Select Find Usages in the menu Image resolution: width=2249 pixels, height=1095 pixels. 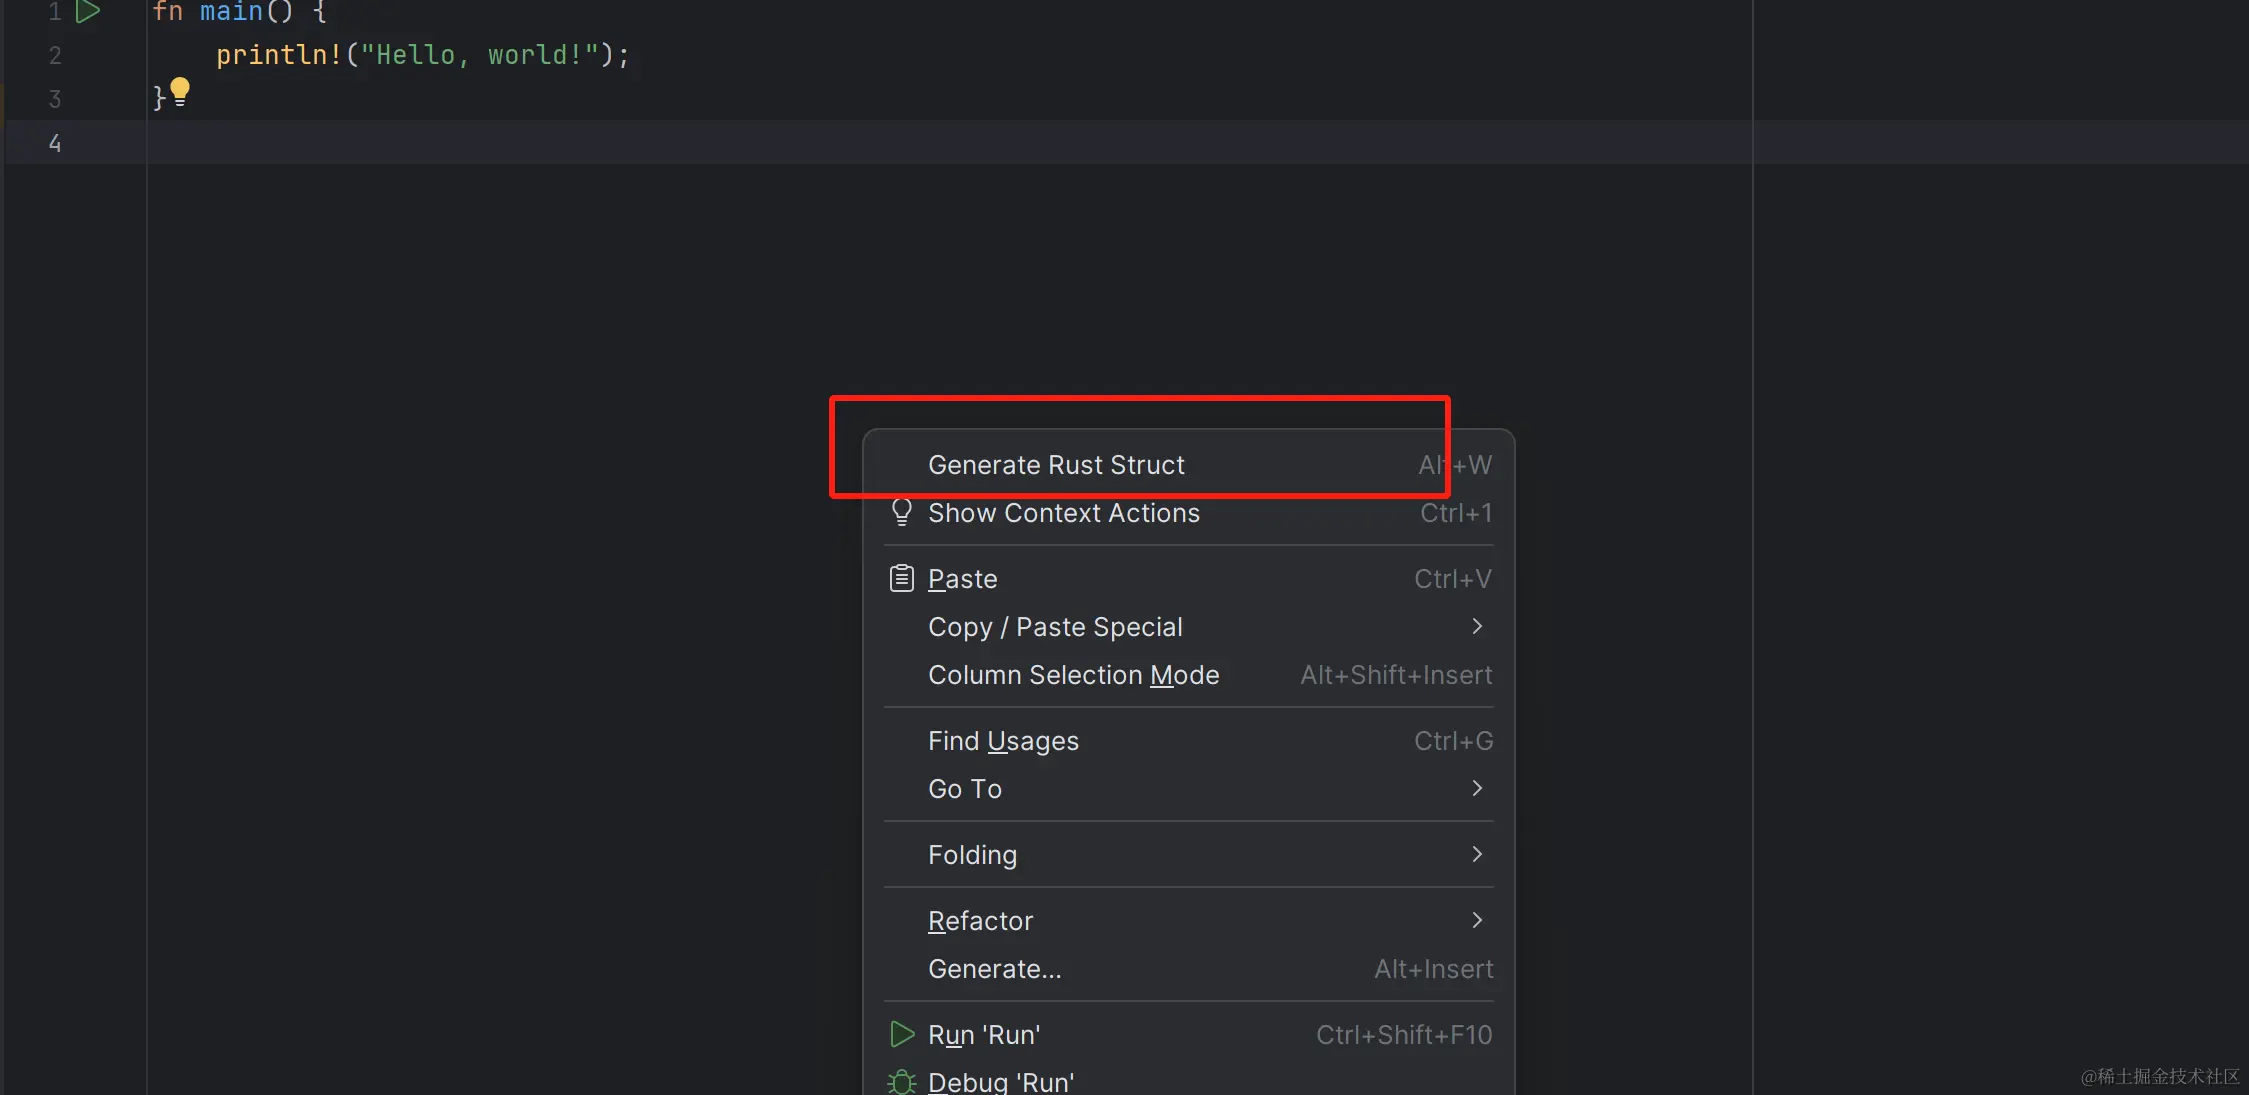coord(1003,741)
